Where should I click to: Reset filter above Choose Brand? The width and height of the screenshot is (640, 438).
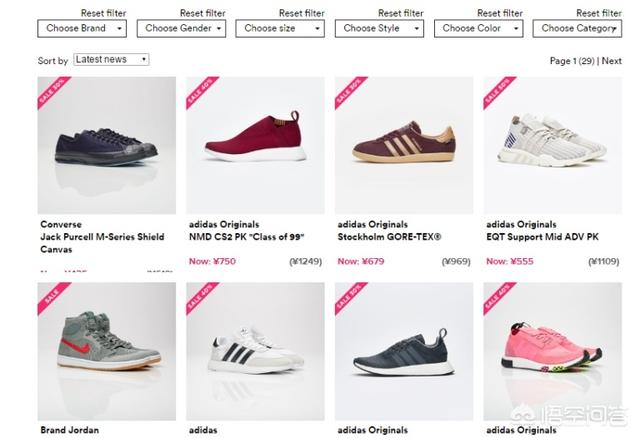[103, 13]
